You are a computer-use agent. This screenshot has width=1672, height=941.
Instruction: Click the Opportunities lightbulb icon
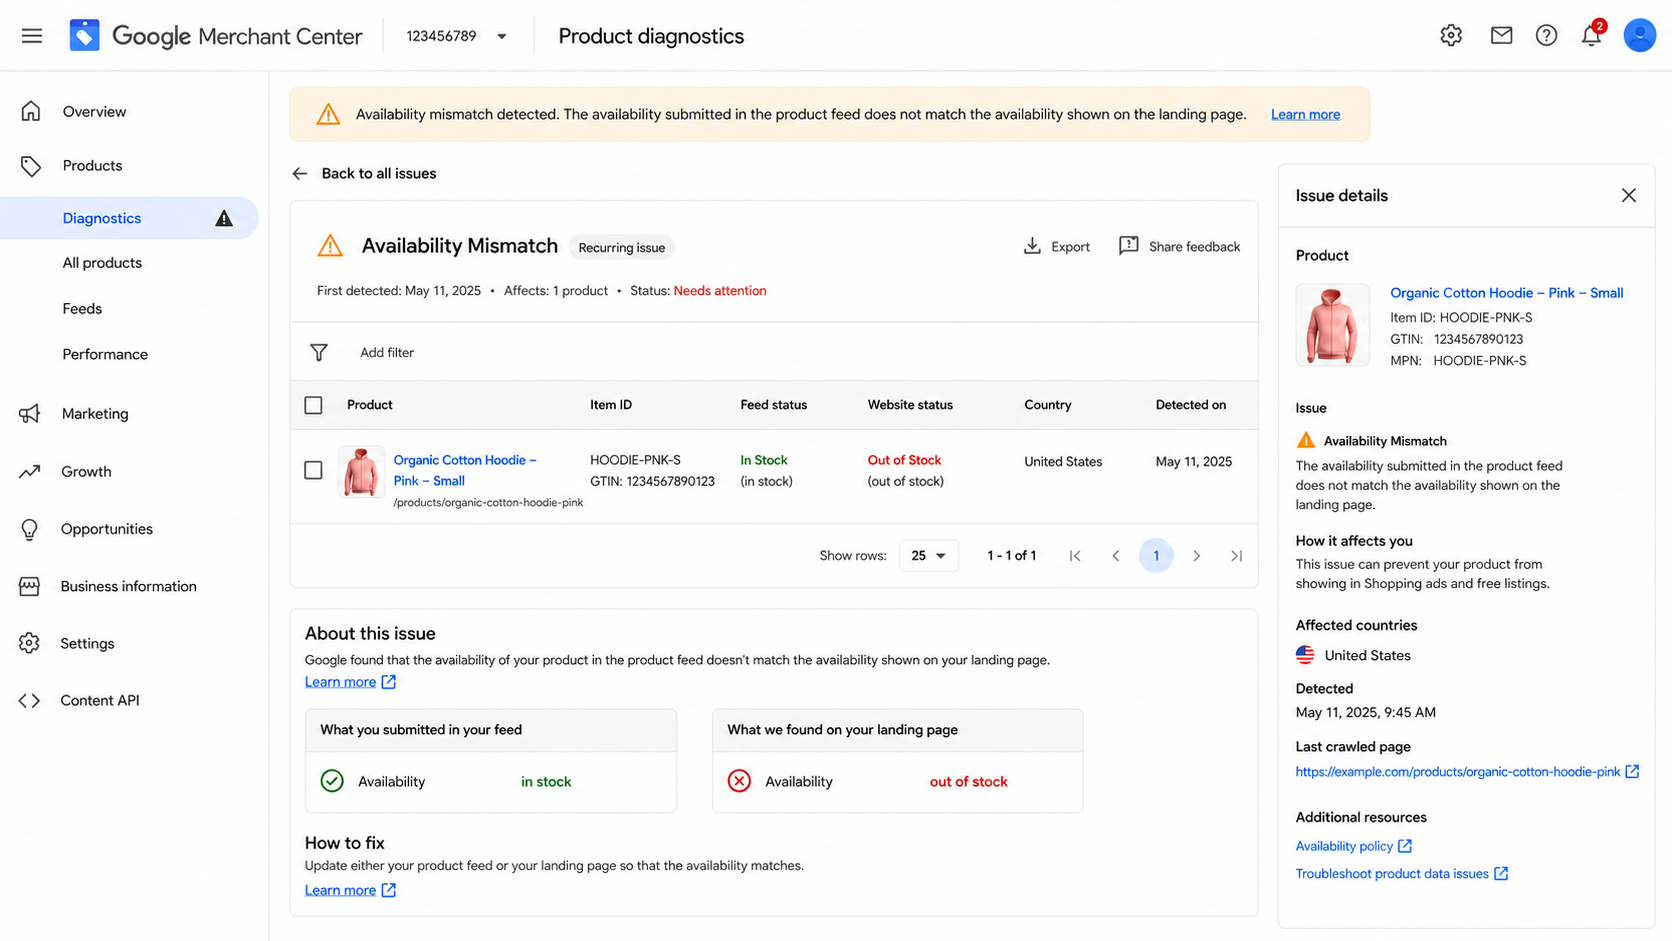[30, 529]
